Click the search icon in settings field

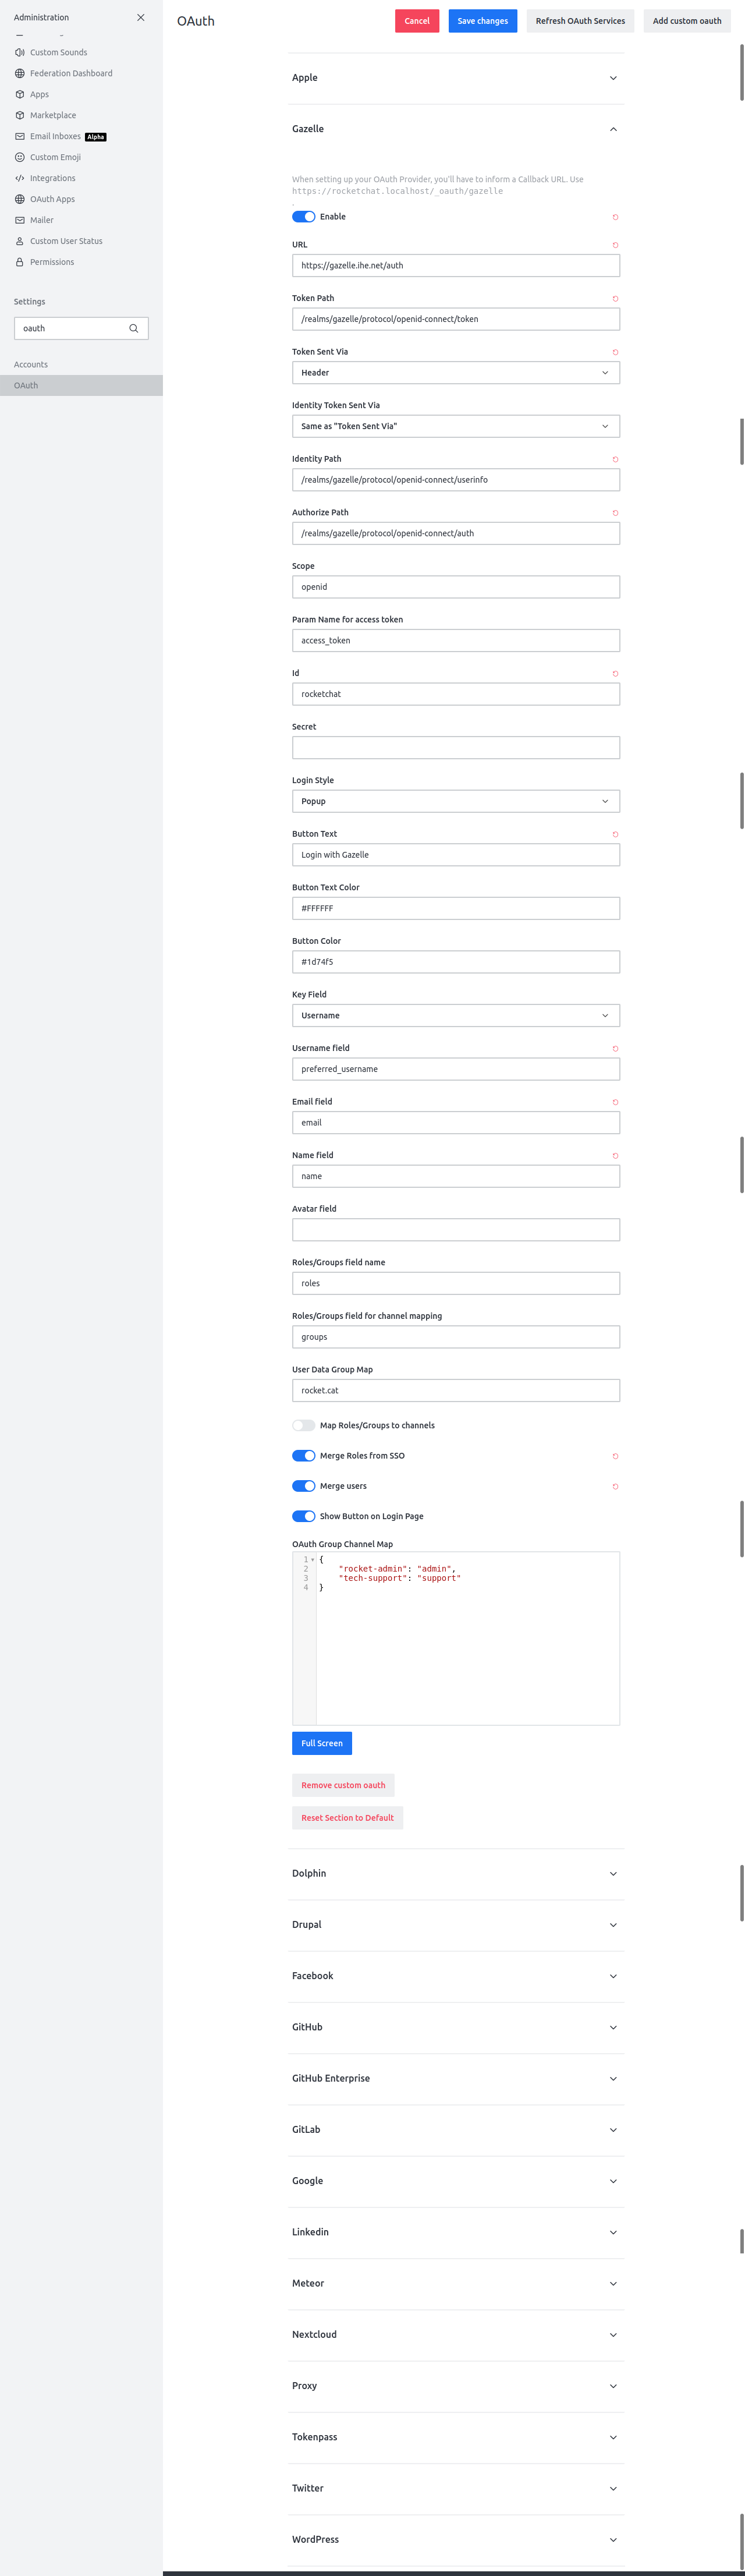pyautogui.click(x=134, y=328)
